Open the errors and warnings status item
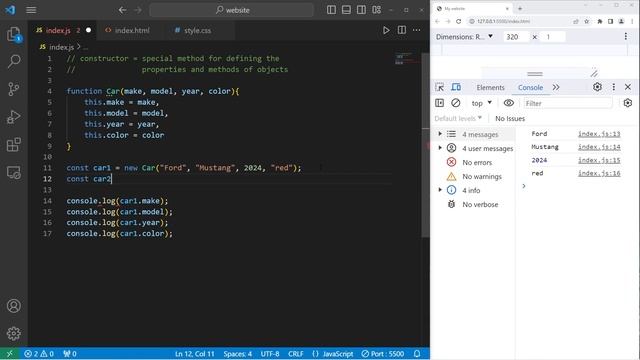 pyautogui.click(x=39, y=353)
